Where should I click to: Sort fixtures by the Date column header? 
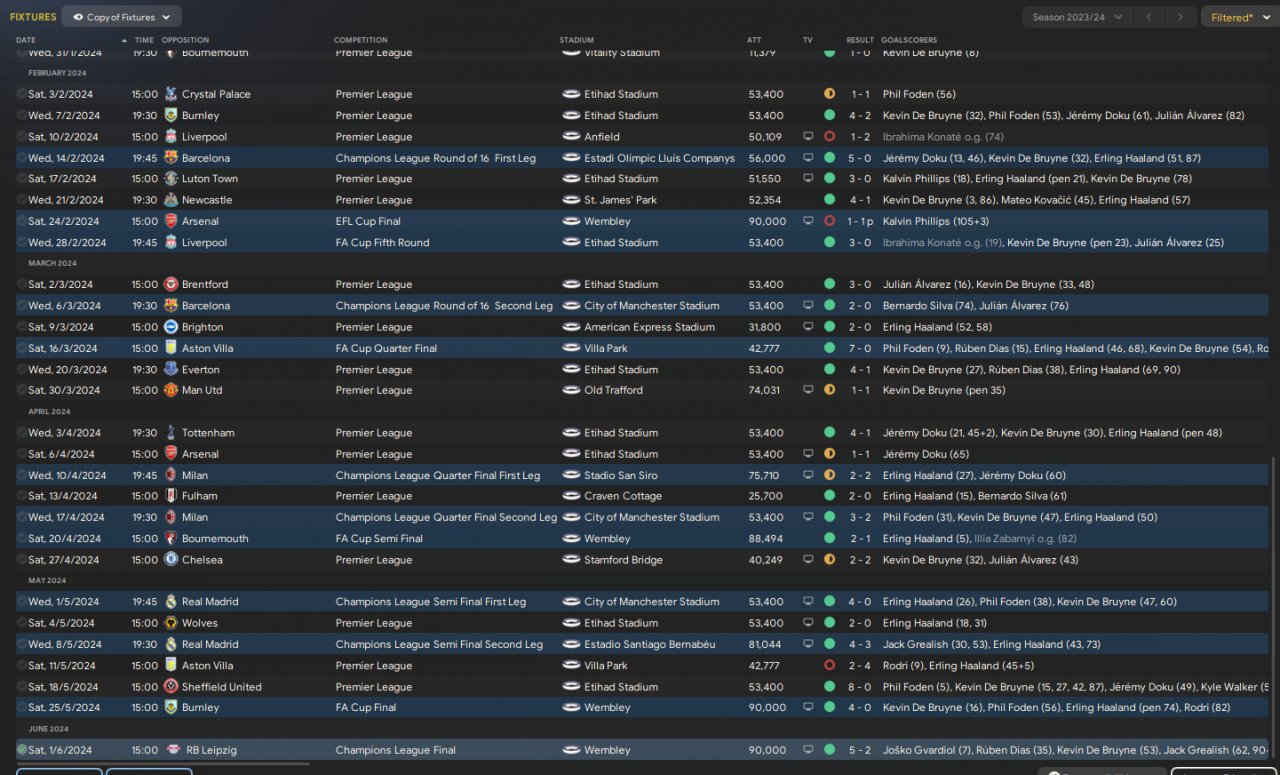[27, 40]
